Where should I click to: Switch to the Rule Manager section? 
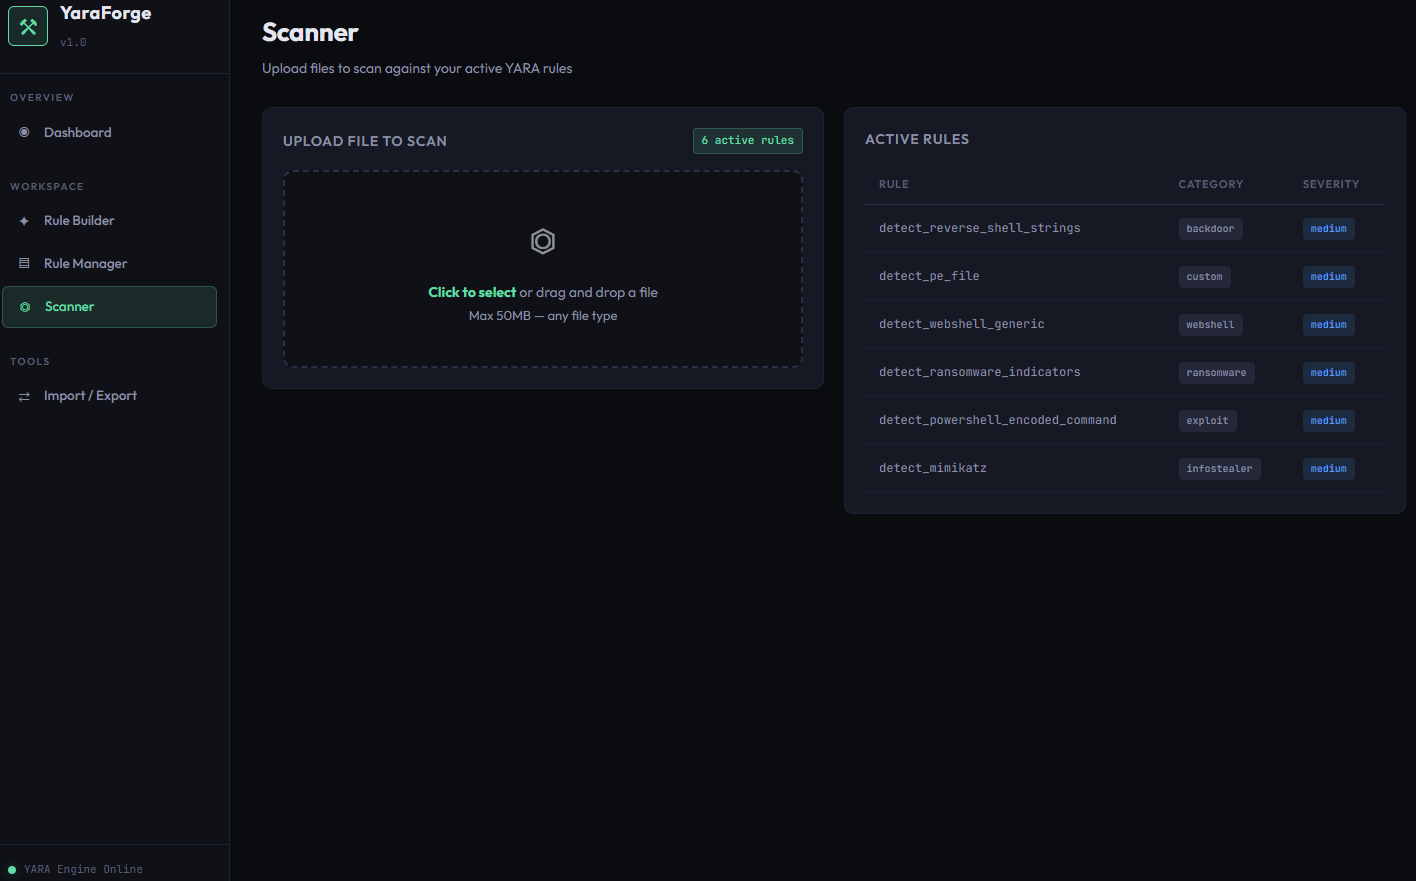(x=84, y=263)
